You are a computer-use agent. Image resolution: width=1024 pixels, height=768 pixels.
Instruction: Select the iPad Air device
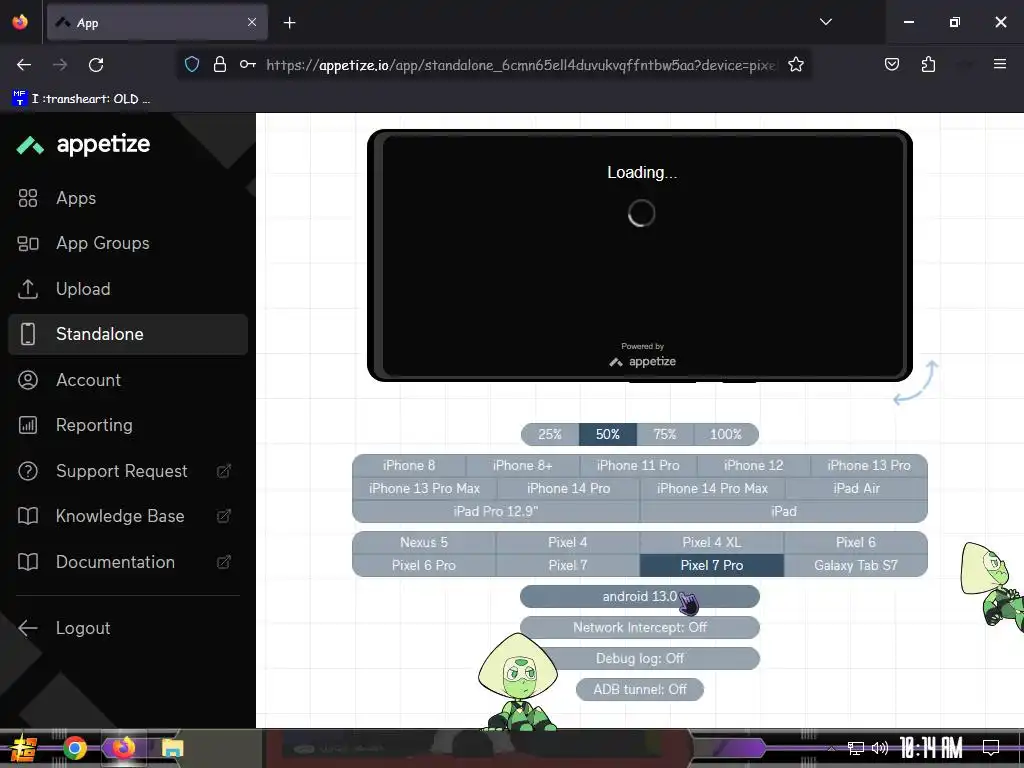856,488
